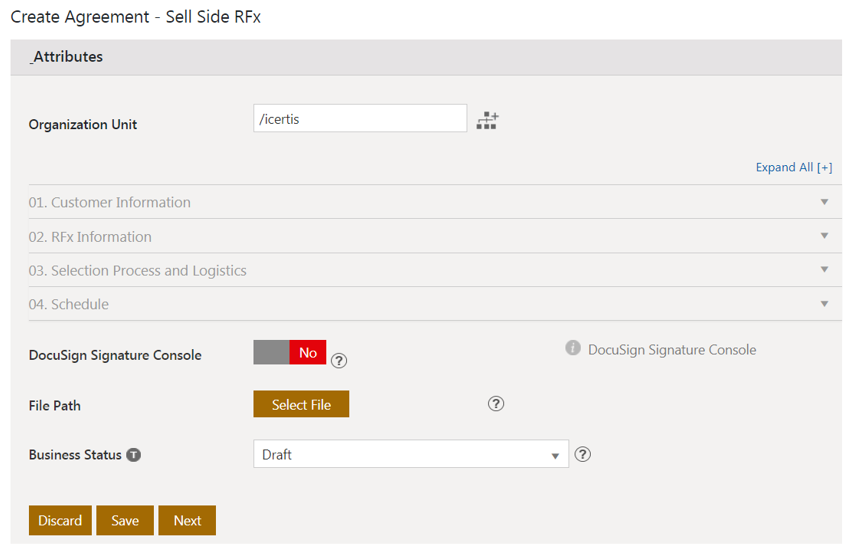Click the Discard button
Screen dimensions: 849x545
pos(60,520)
